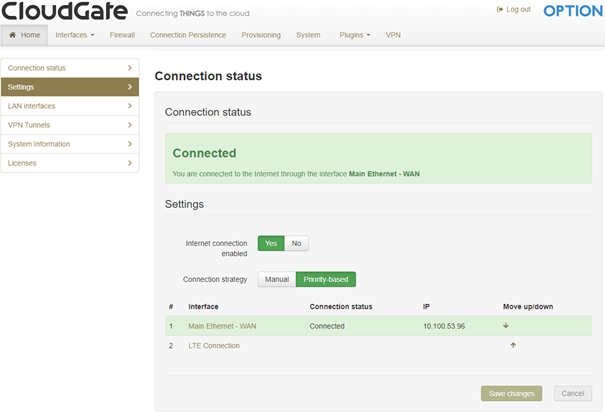Select Priority-based connection strategy
Viewport: 605px width, 414px height.
326,279
